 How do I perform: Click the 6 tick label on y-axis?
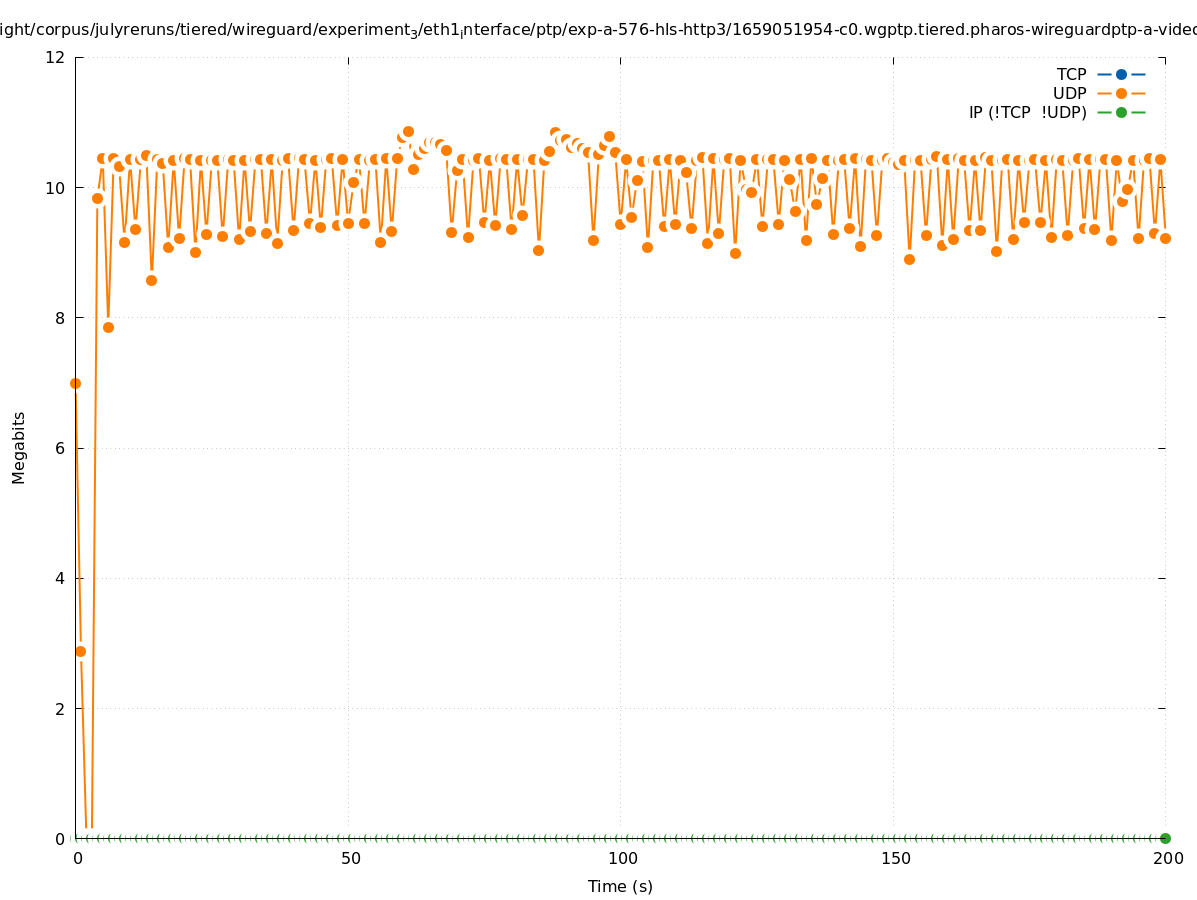click(60, 448)
